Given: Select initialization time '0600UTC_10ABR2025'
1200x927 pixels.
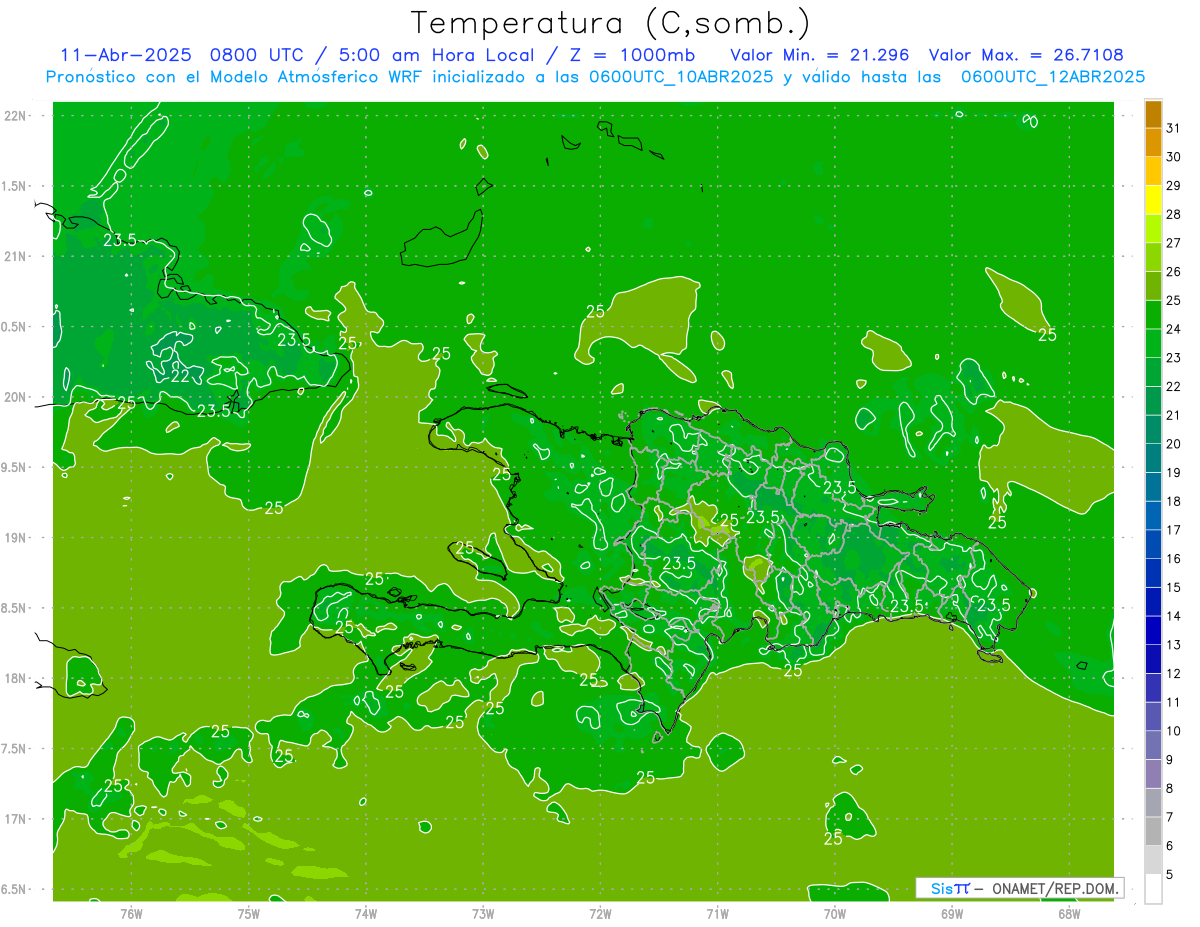Looking at the screenshot, I should [x=681, y=77].
